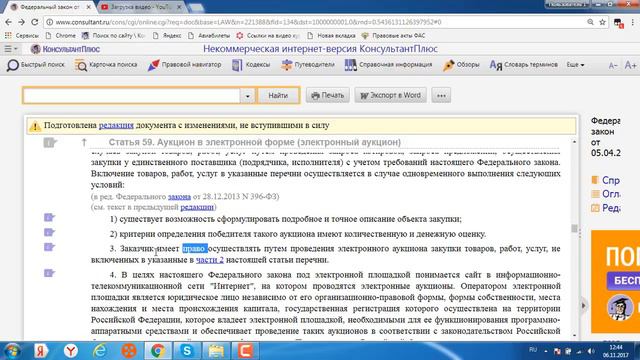Open Skype from taskbar
The width and height of the screenshot is (640, 360).
[x=187, y=351]
